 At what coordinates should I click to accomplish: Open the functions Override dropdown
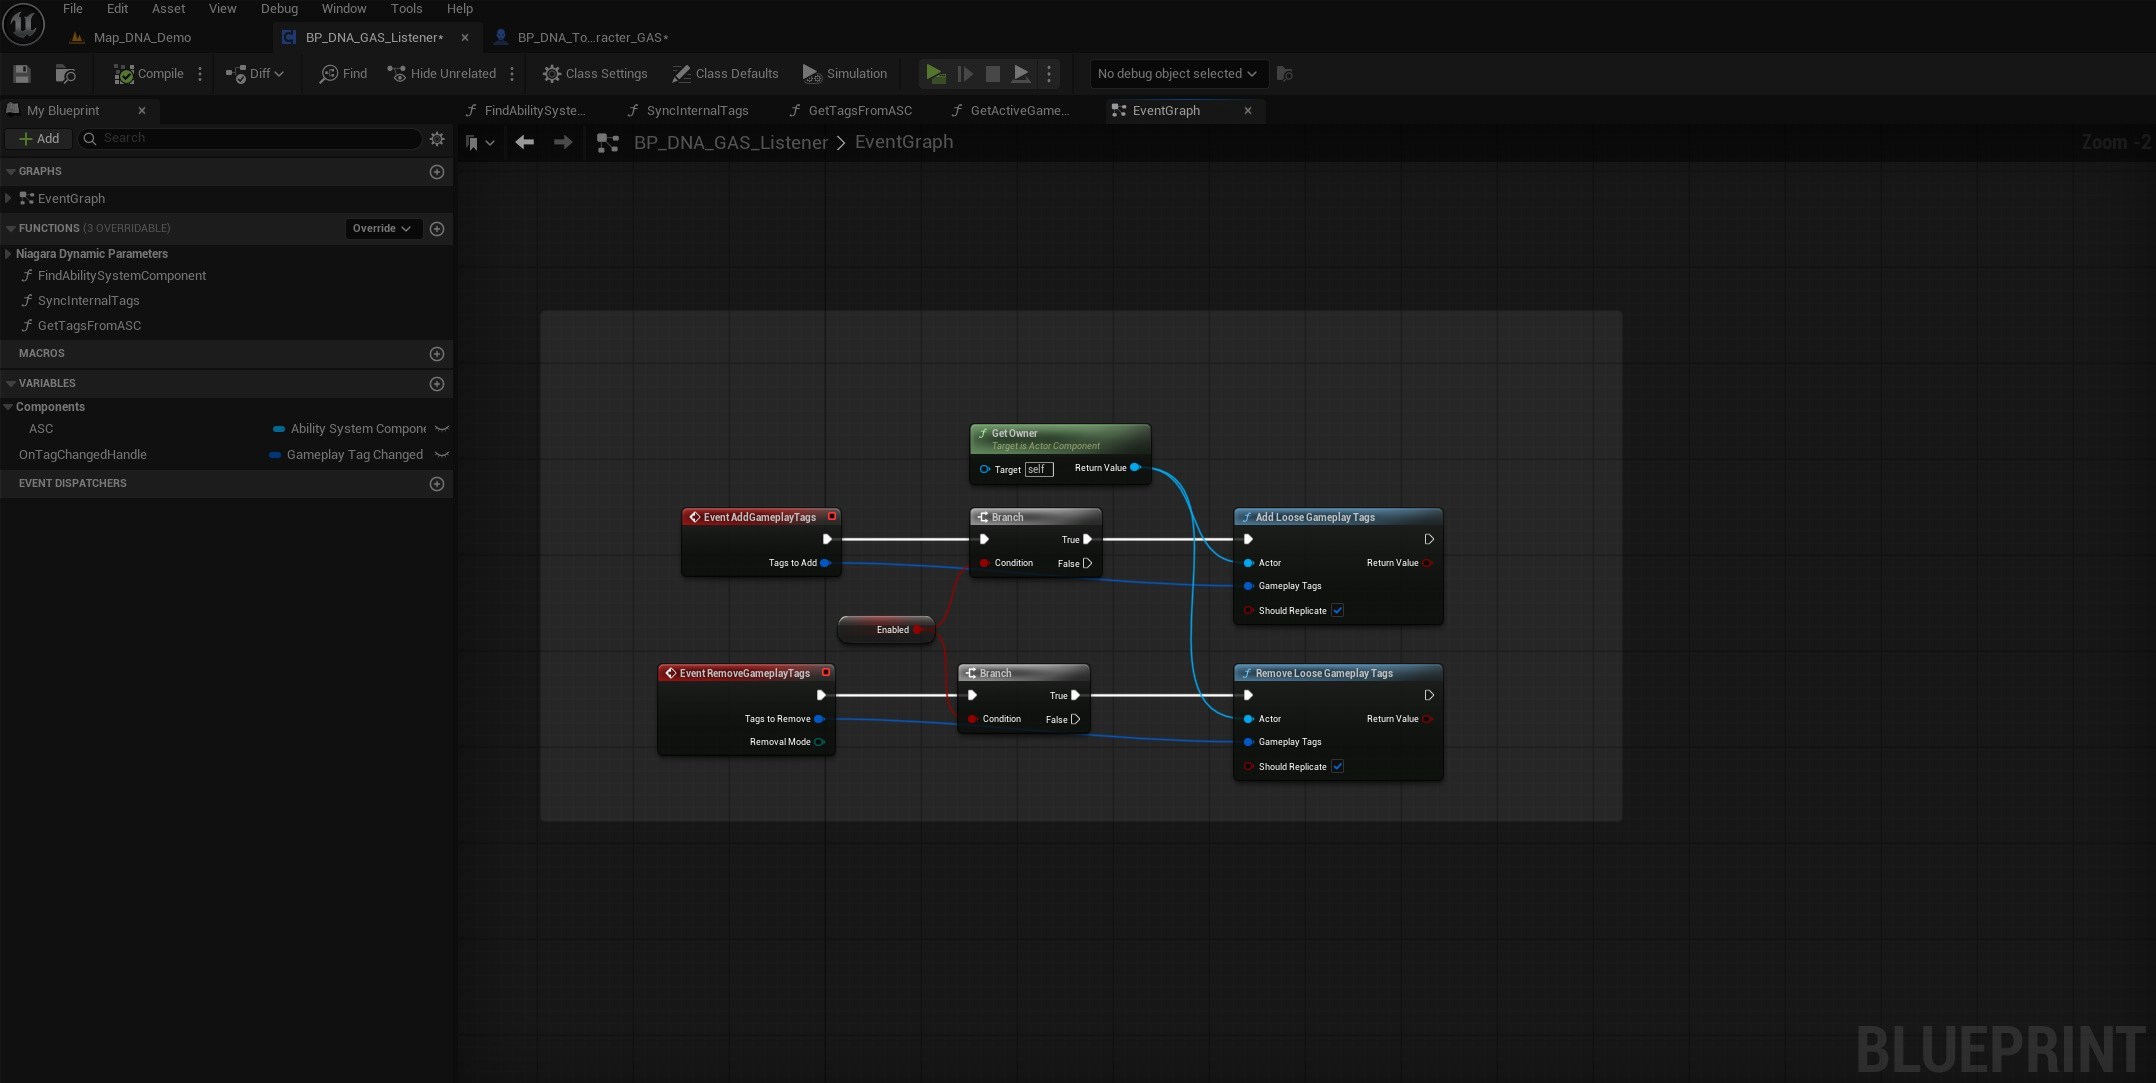(381, 228)
